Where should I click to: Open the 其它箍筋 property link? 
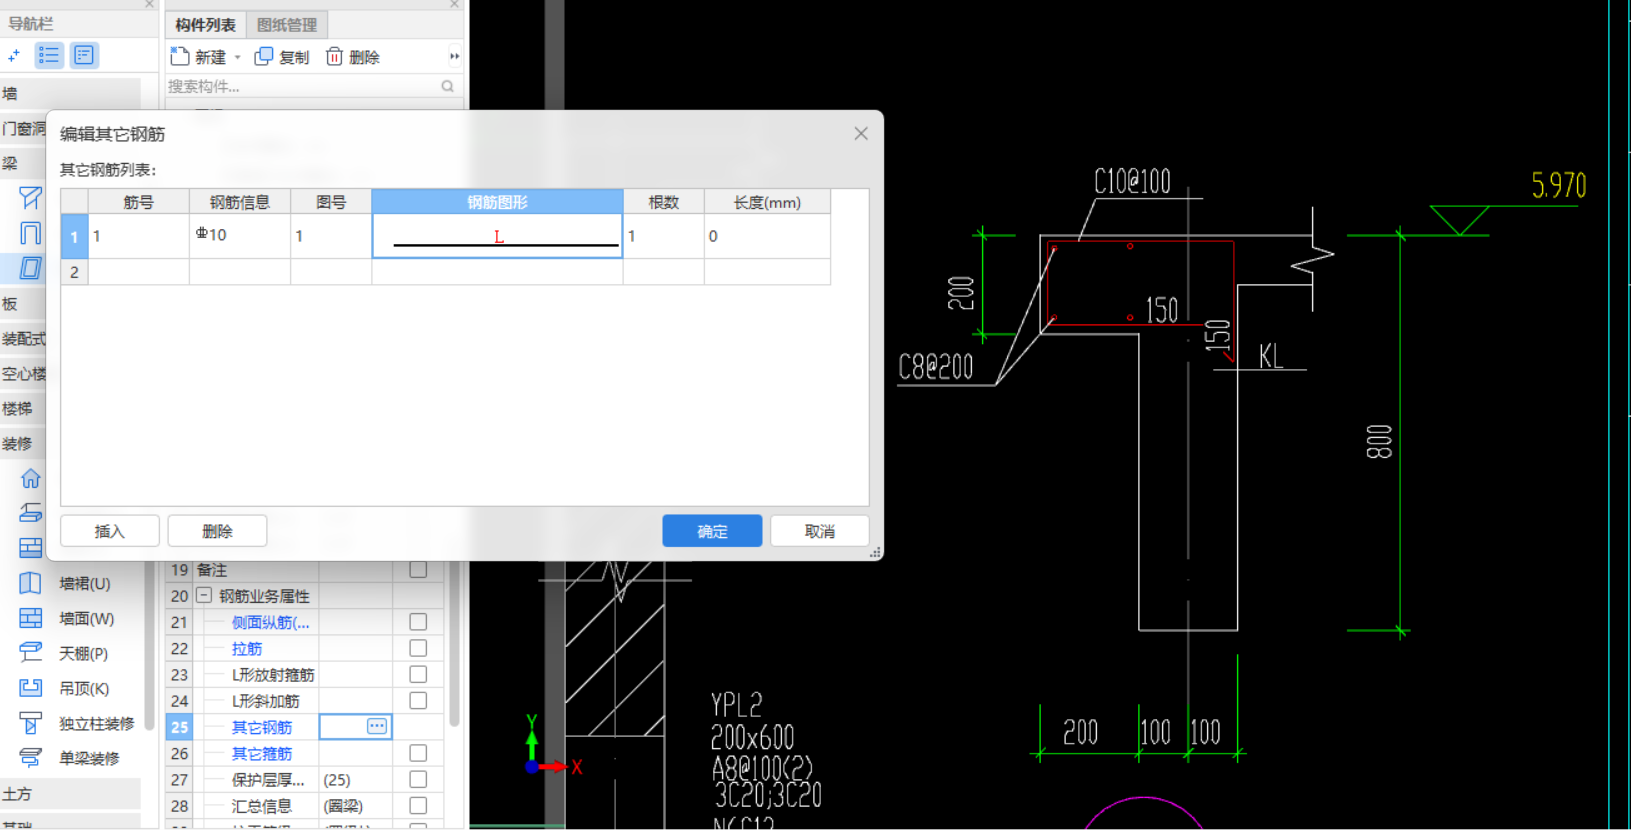tap(262, 753)
